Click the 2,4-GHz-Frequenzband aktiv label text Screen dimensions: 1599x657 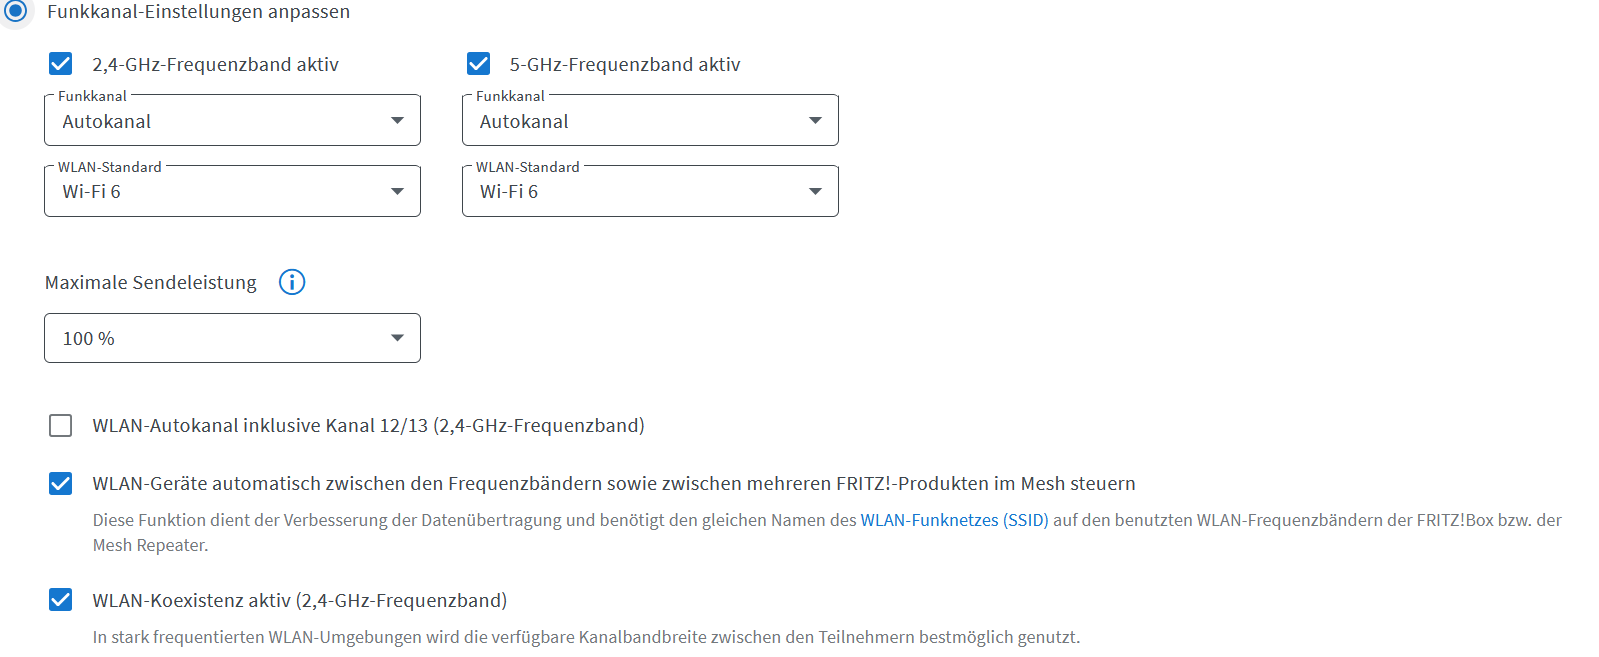pos(215,65)
